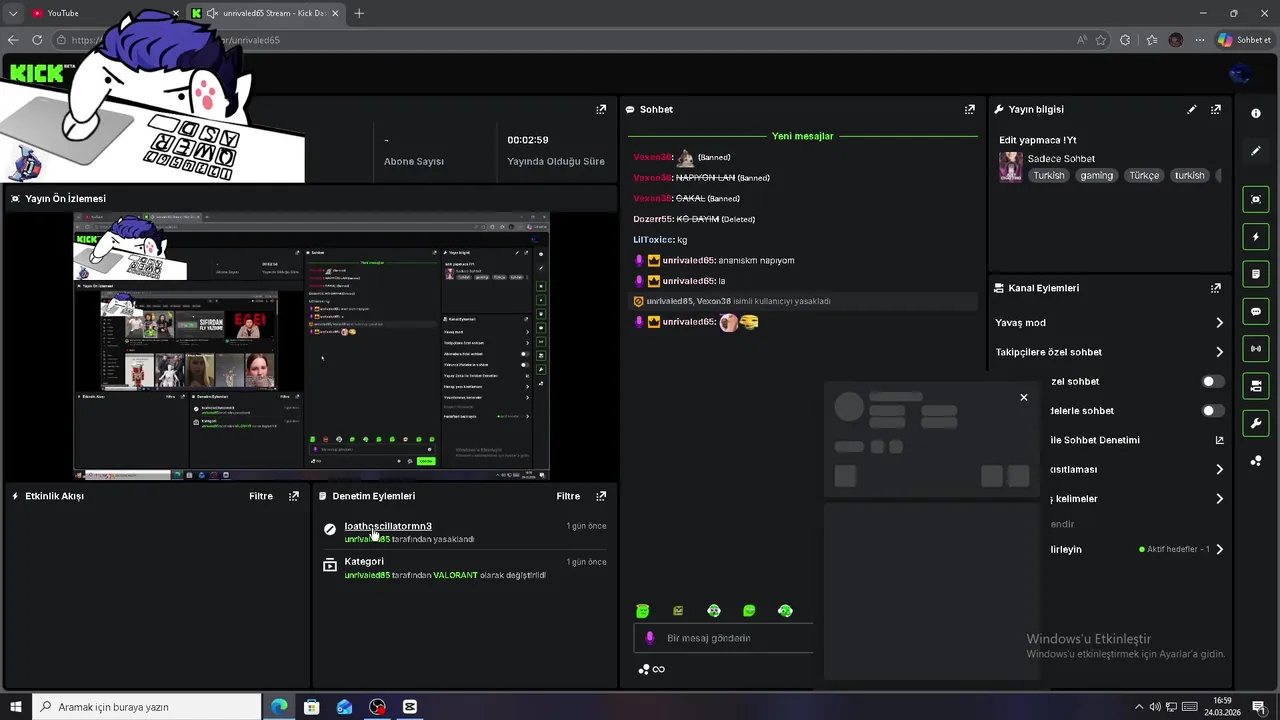Viewport: 1280px width, 720px height.
Task: Click the Sadece Sohbet category thumbnail
Action: (x=1011, y=166)
